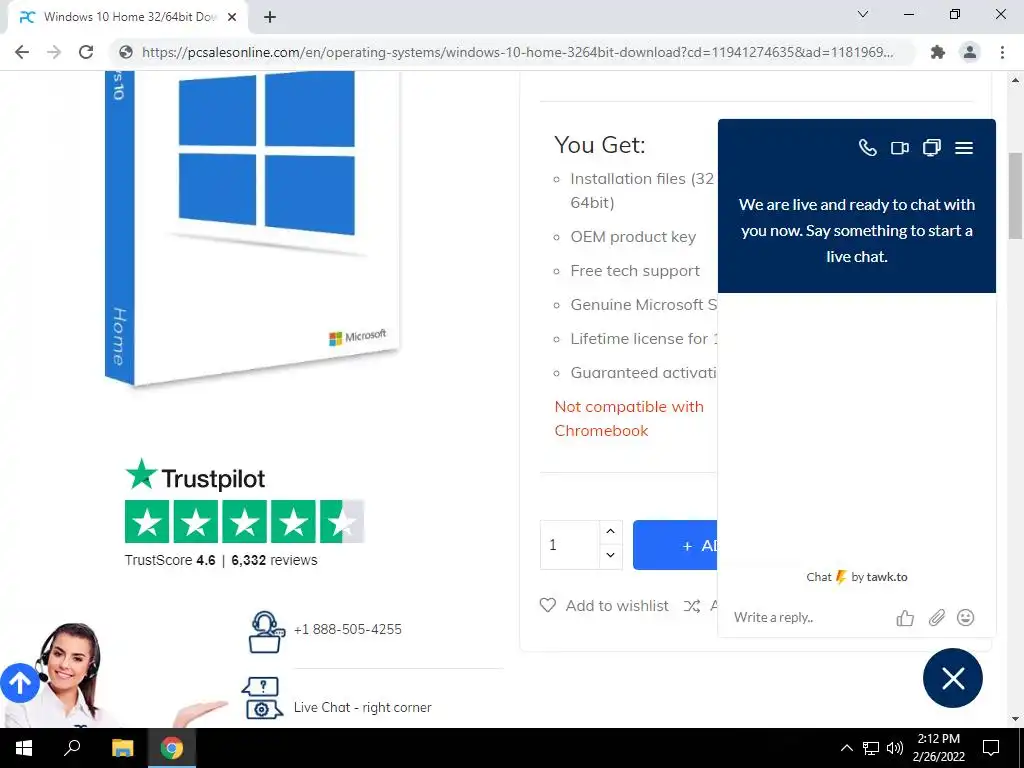Image resolution: width=1024 pixels, height=768 pixels.
Task: View site information globe icon
Action: tap(126, 52)
